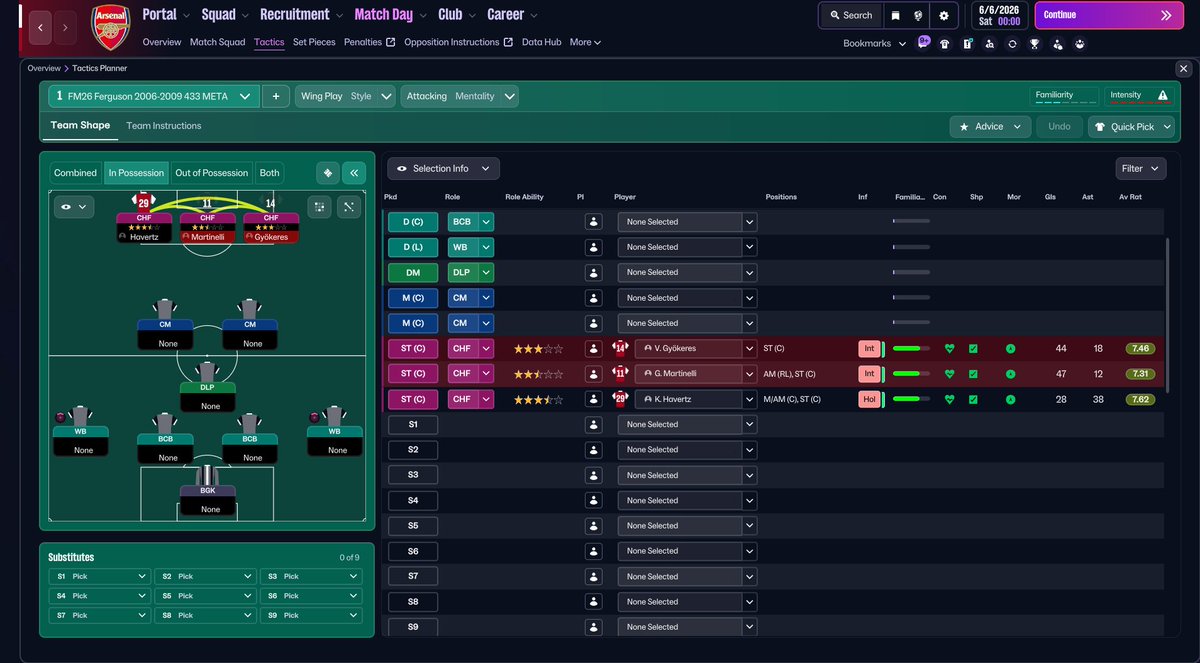Image resolution: width=1200 pixels, height=663 pixels.
Task: Click the Familiarity indicator bar
Action: 1066,96
